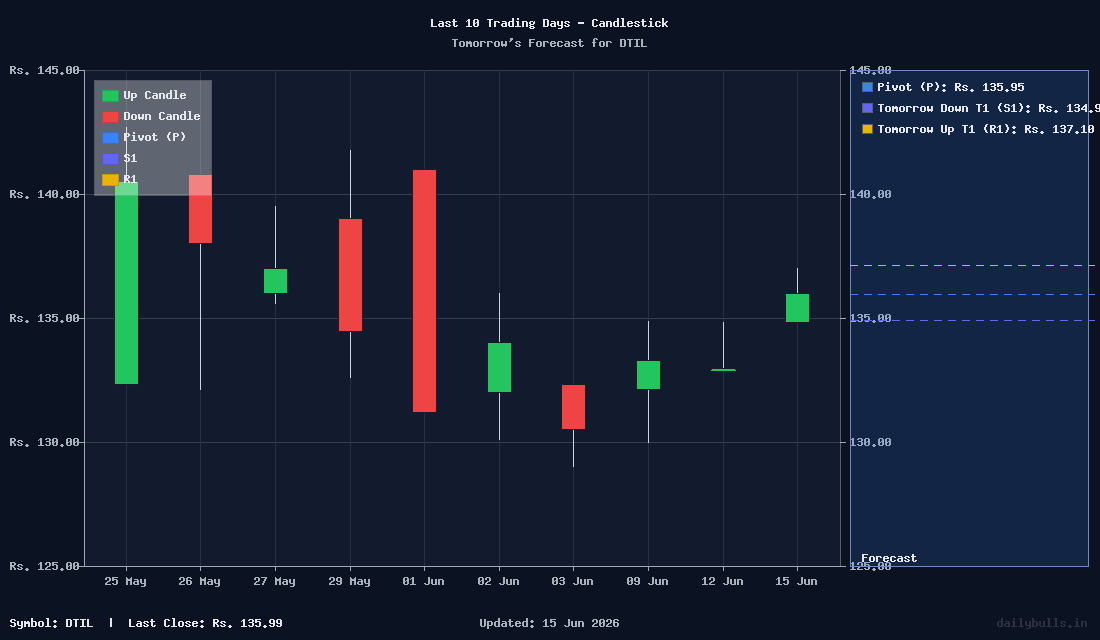The width and height of the screenshot is (1100, 640).
Task: Click the 02 Jun green candle
Action: (x=499, y=368)
